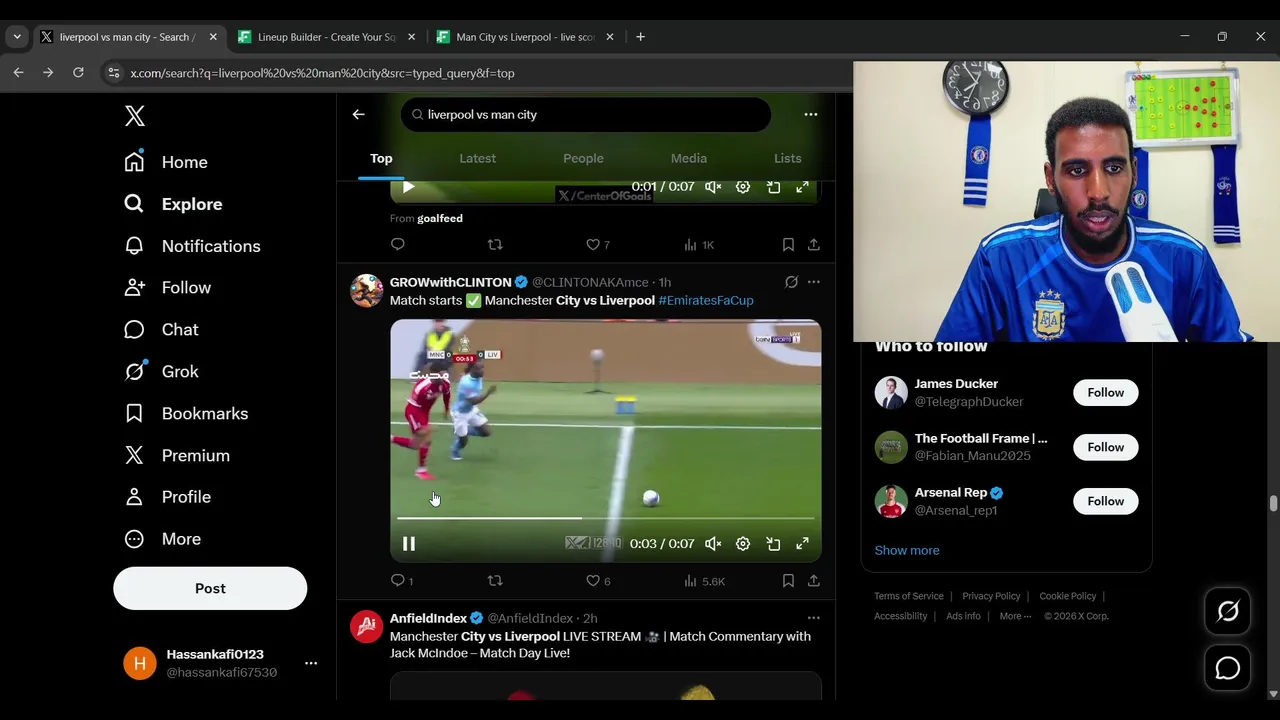Follow James Ducker
This screenshot has width=1280, height=720.
click(x=1106, y=393)
